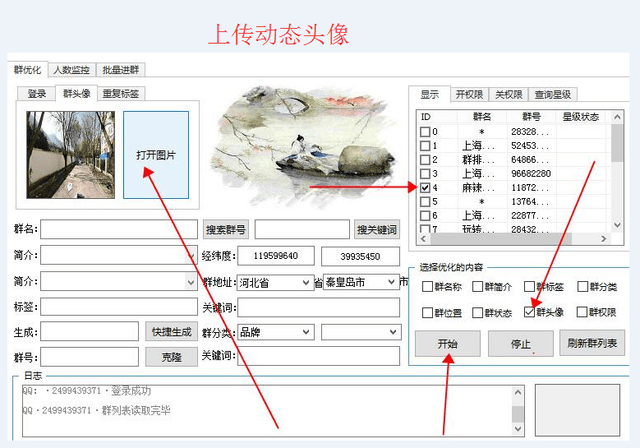The width and height of the screenshot is (640, 448).
Task: Open the second 简介 dropdown
Action: point(191,282)
